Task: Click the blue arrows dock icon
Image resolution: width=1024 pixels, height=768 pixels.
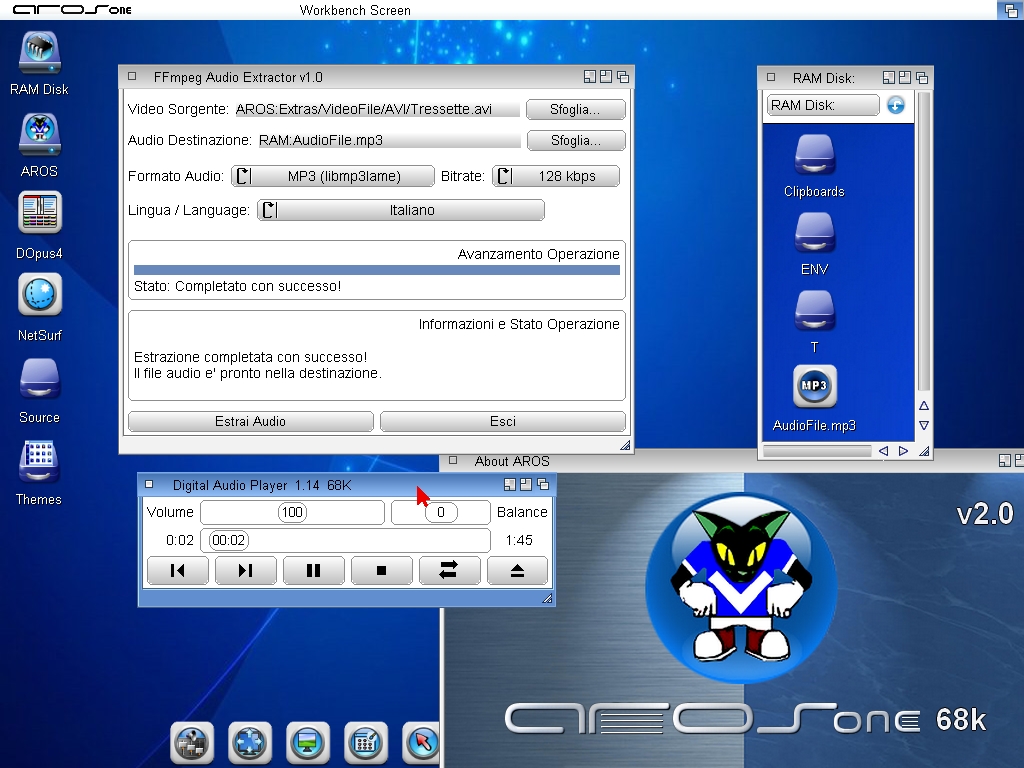Action: click(x=249, y=743)
